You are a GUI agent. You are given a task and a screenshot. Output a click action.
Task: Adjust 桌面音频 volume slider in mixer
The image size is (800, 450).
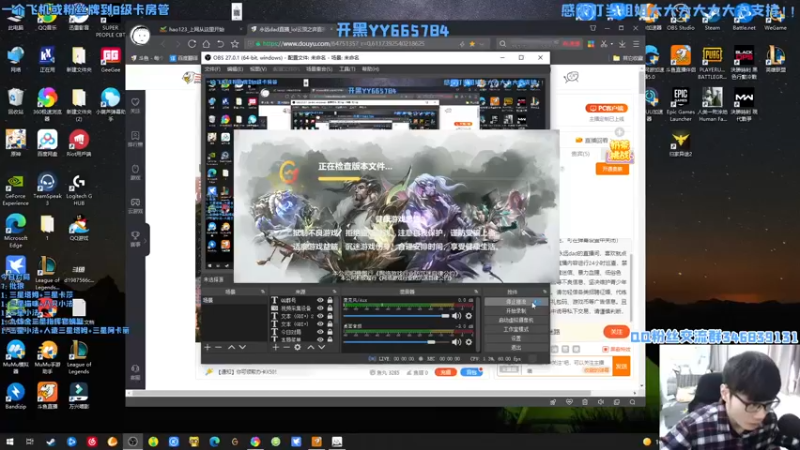point(396,342)
